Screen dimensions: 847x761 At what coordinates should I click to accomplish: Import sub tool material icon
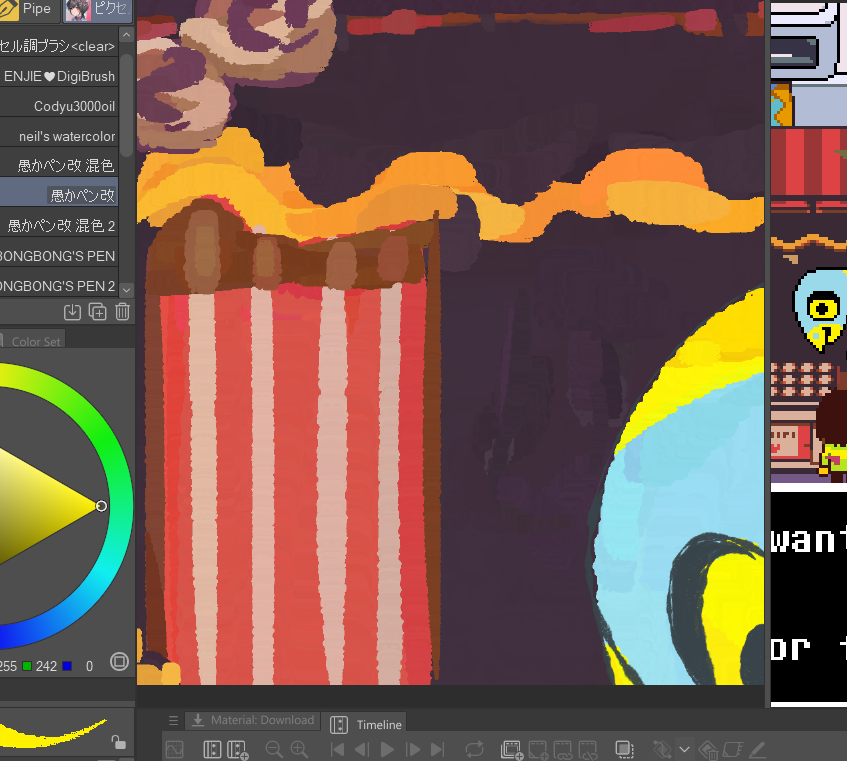[72, 312]
